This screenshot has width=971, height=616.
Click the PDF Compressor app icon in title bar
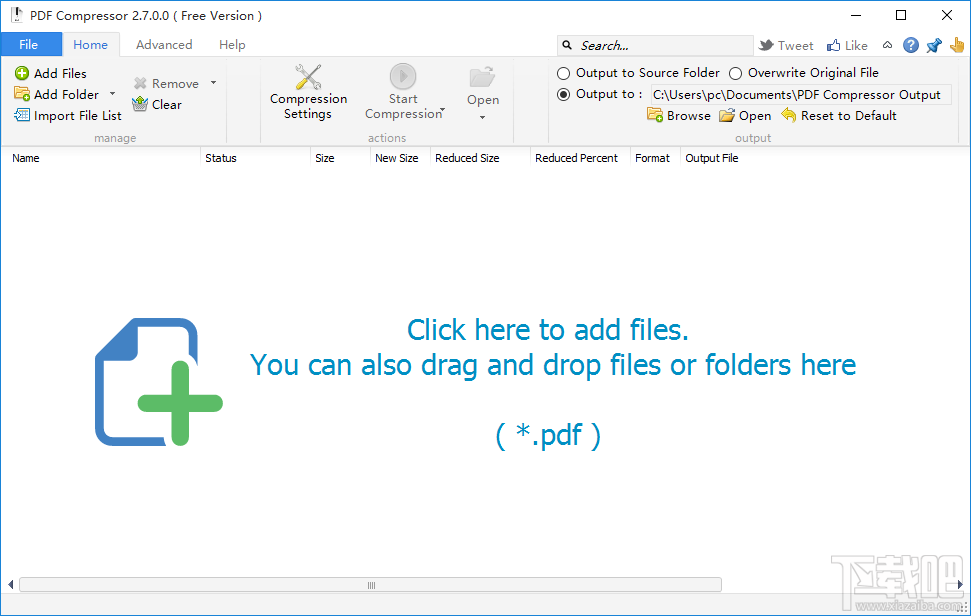16,15
